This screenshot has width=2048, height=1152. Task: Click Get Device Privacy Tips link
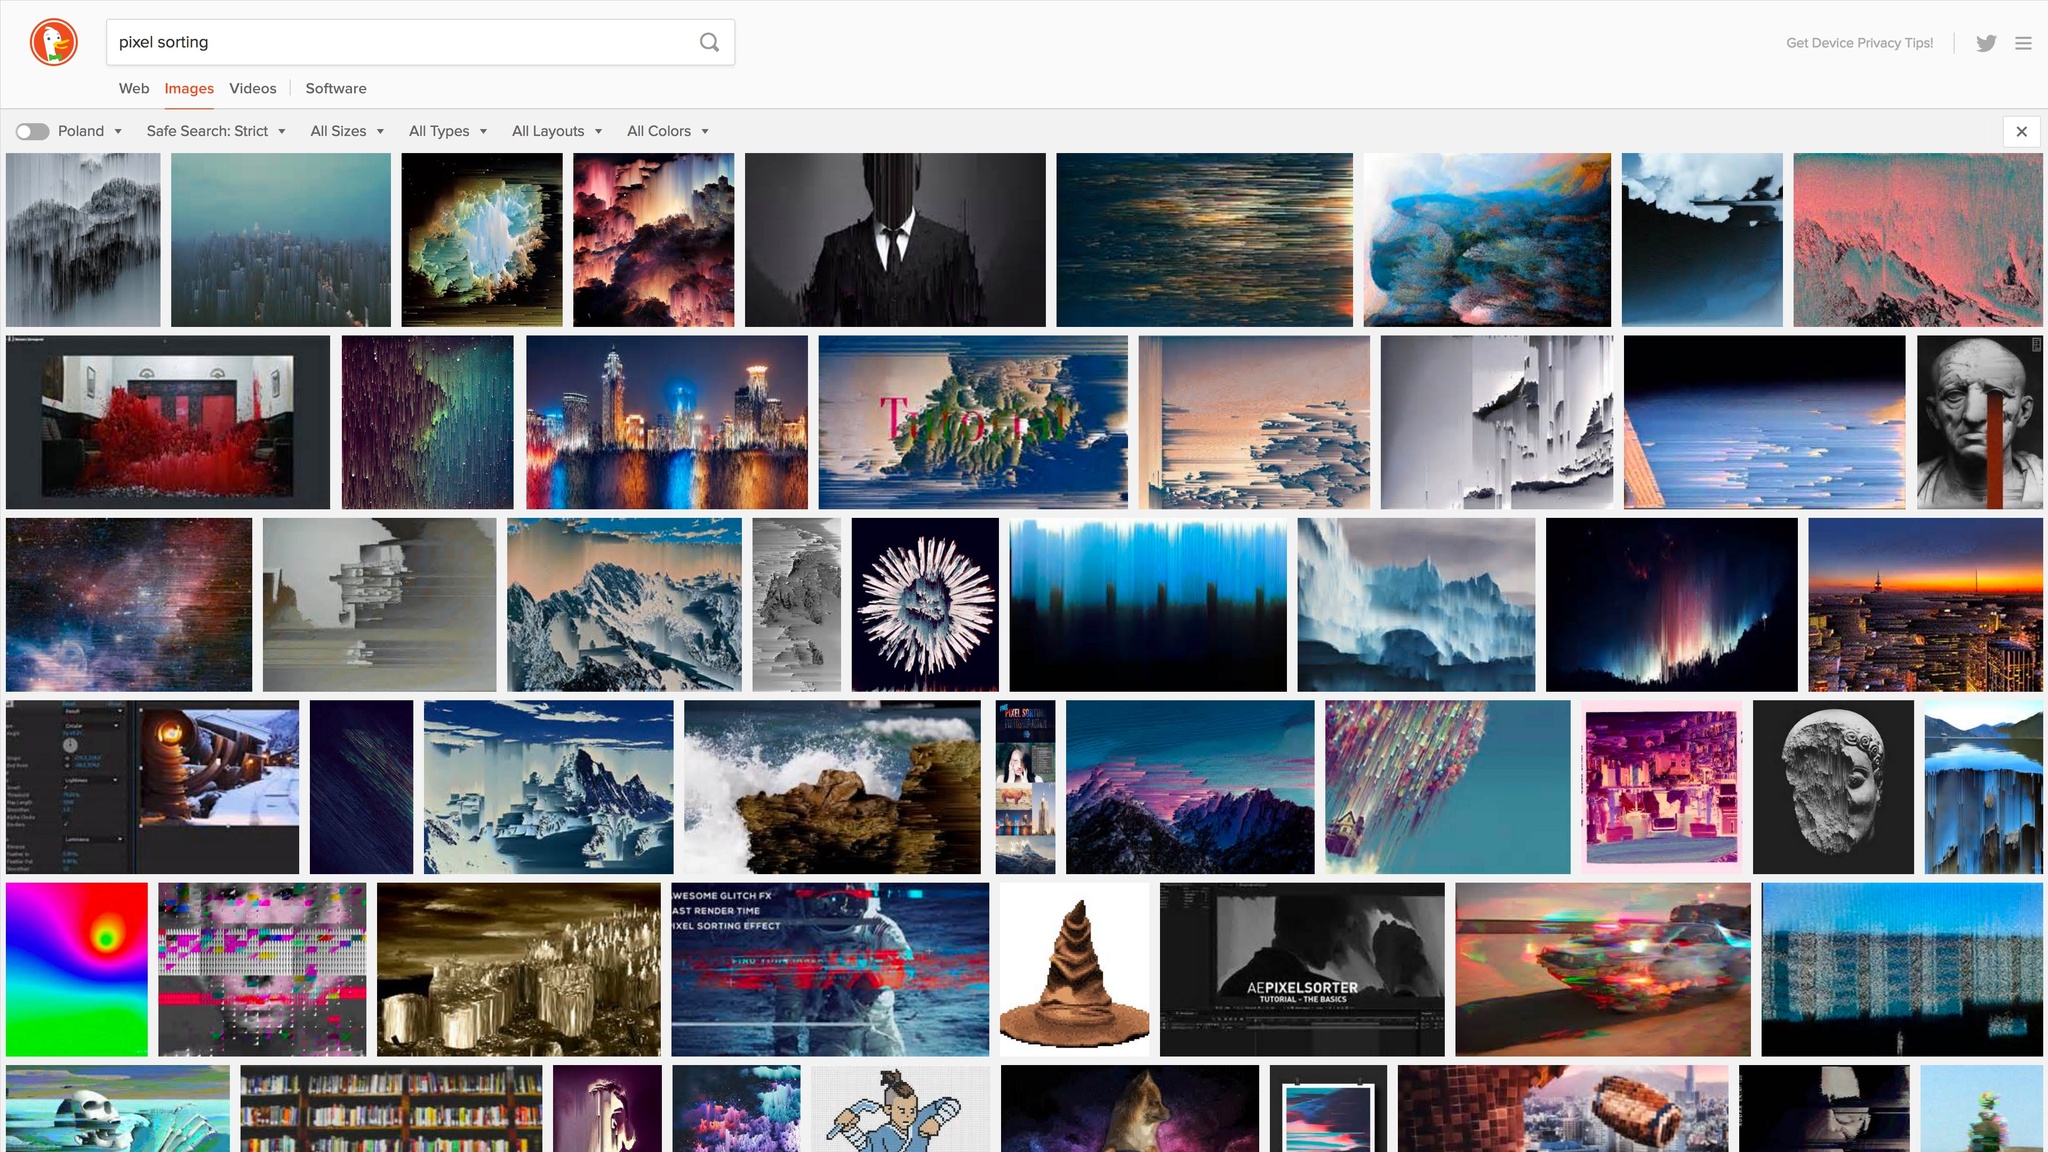[1860, 43]
